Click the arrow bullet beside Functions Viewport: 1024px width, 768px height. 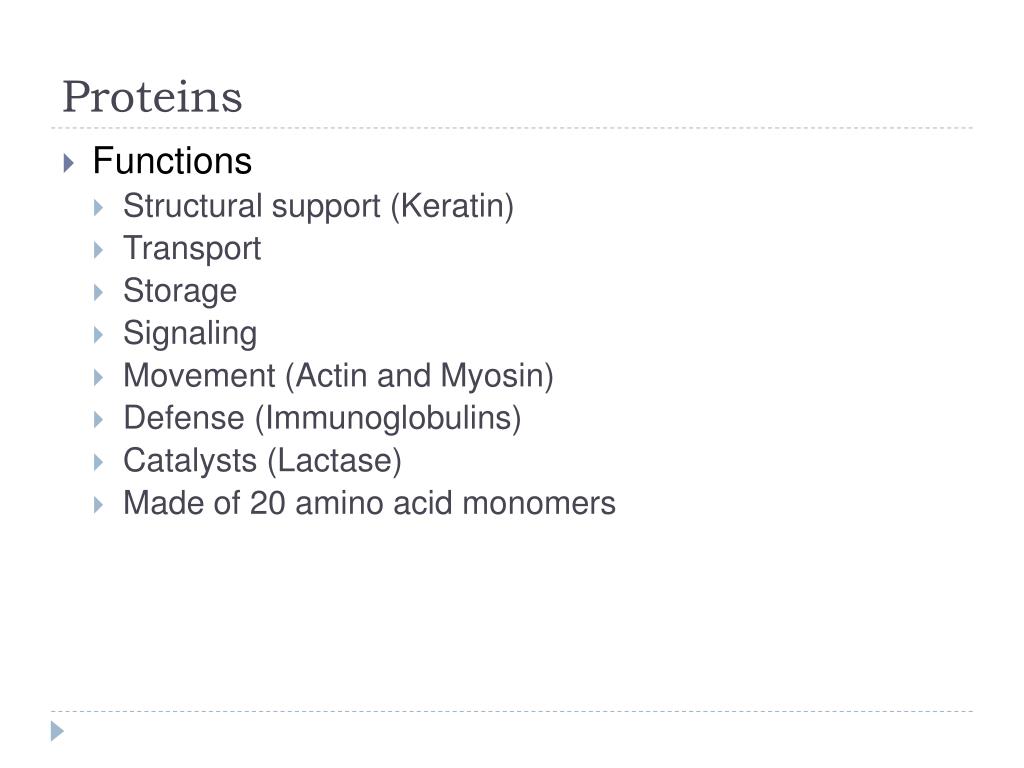69,163
